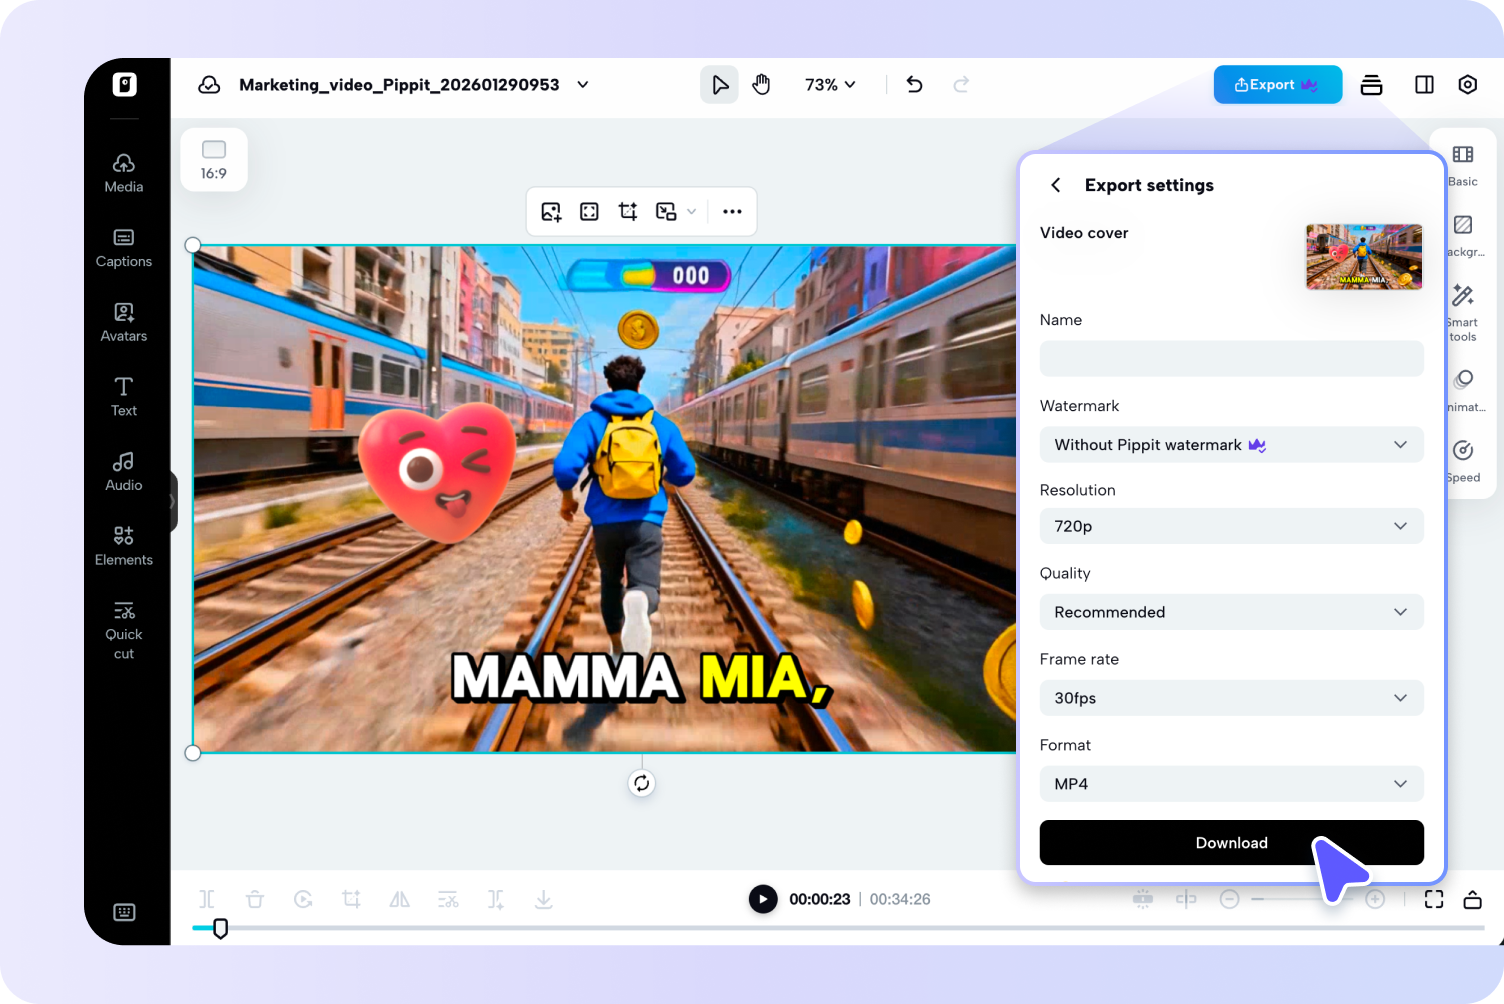Screen dimensions: 1504x1004
Task: Open the Format MP4 dropdown
Action: pos(1232,784)
